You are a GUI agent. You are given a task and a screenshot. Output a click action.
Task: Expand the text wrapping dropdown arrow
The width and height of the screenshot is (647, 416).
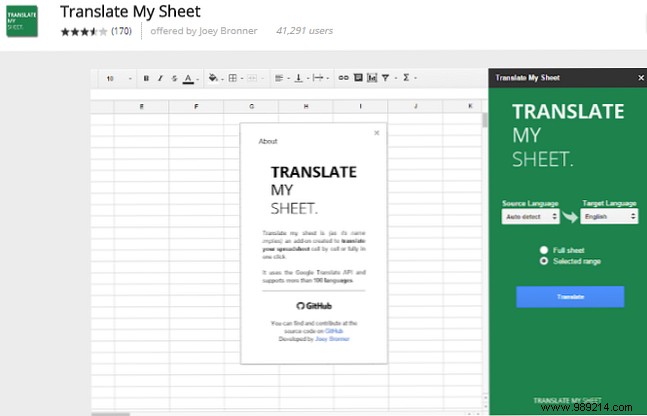[328, 78]
